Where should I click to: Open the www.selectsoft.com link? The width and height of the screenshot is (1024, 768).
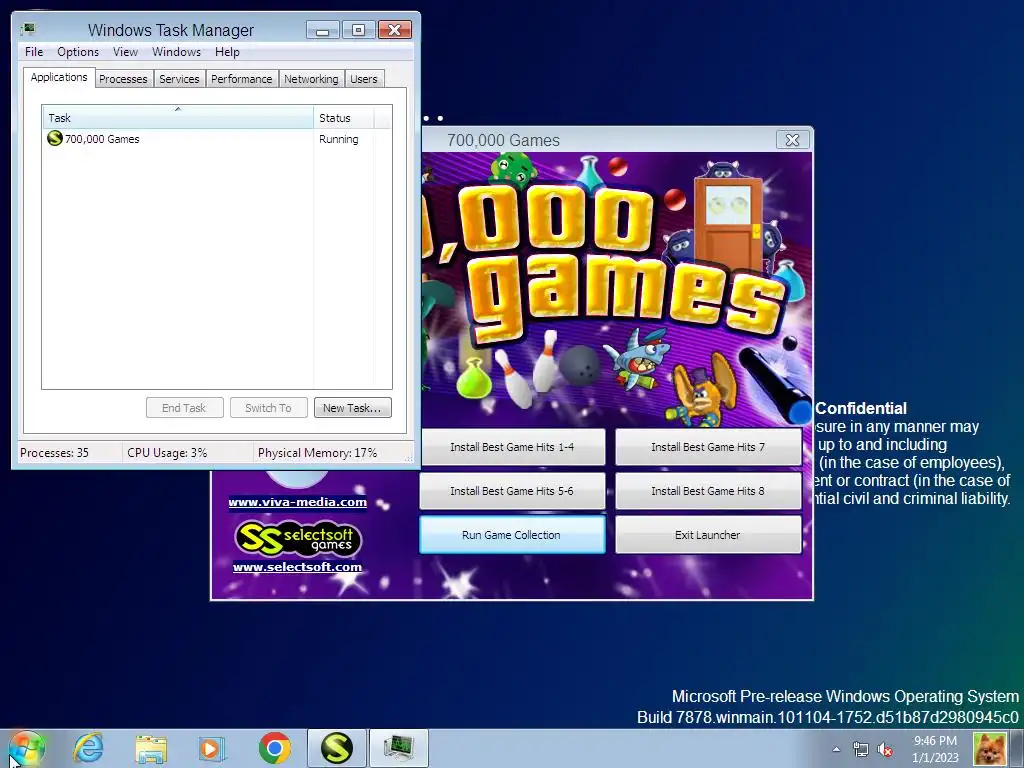(x=297, y=567)
